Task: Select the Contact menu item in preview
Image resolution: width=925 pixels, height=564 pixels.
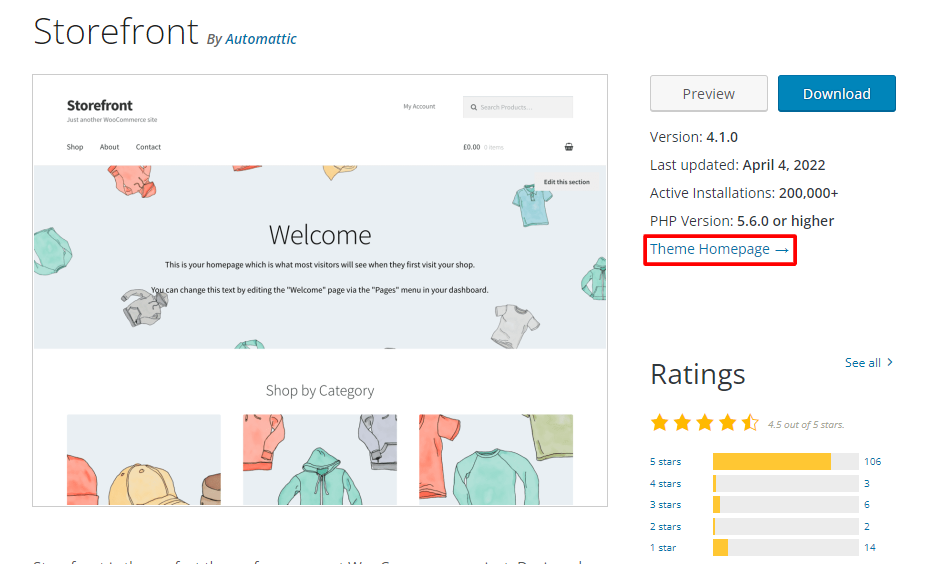Action: (148, 147)
